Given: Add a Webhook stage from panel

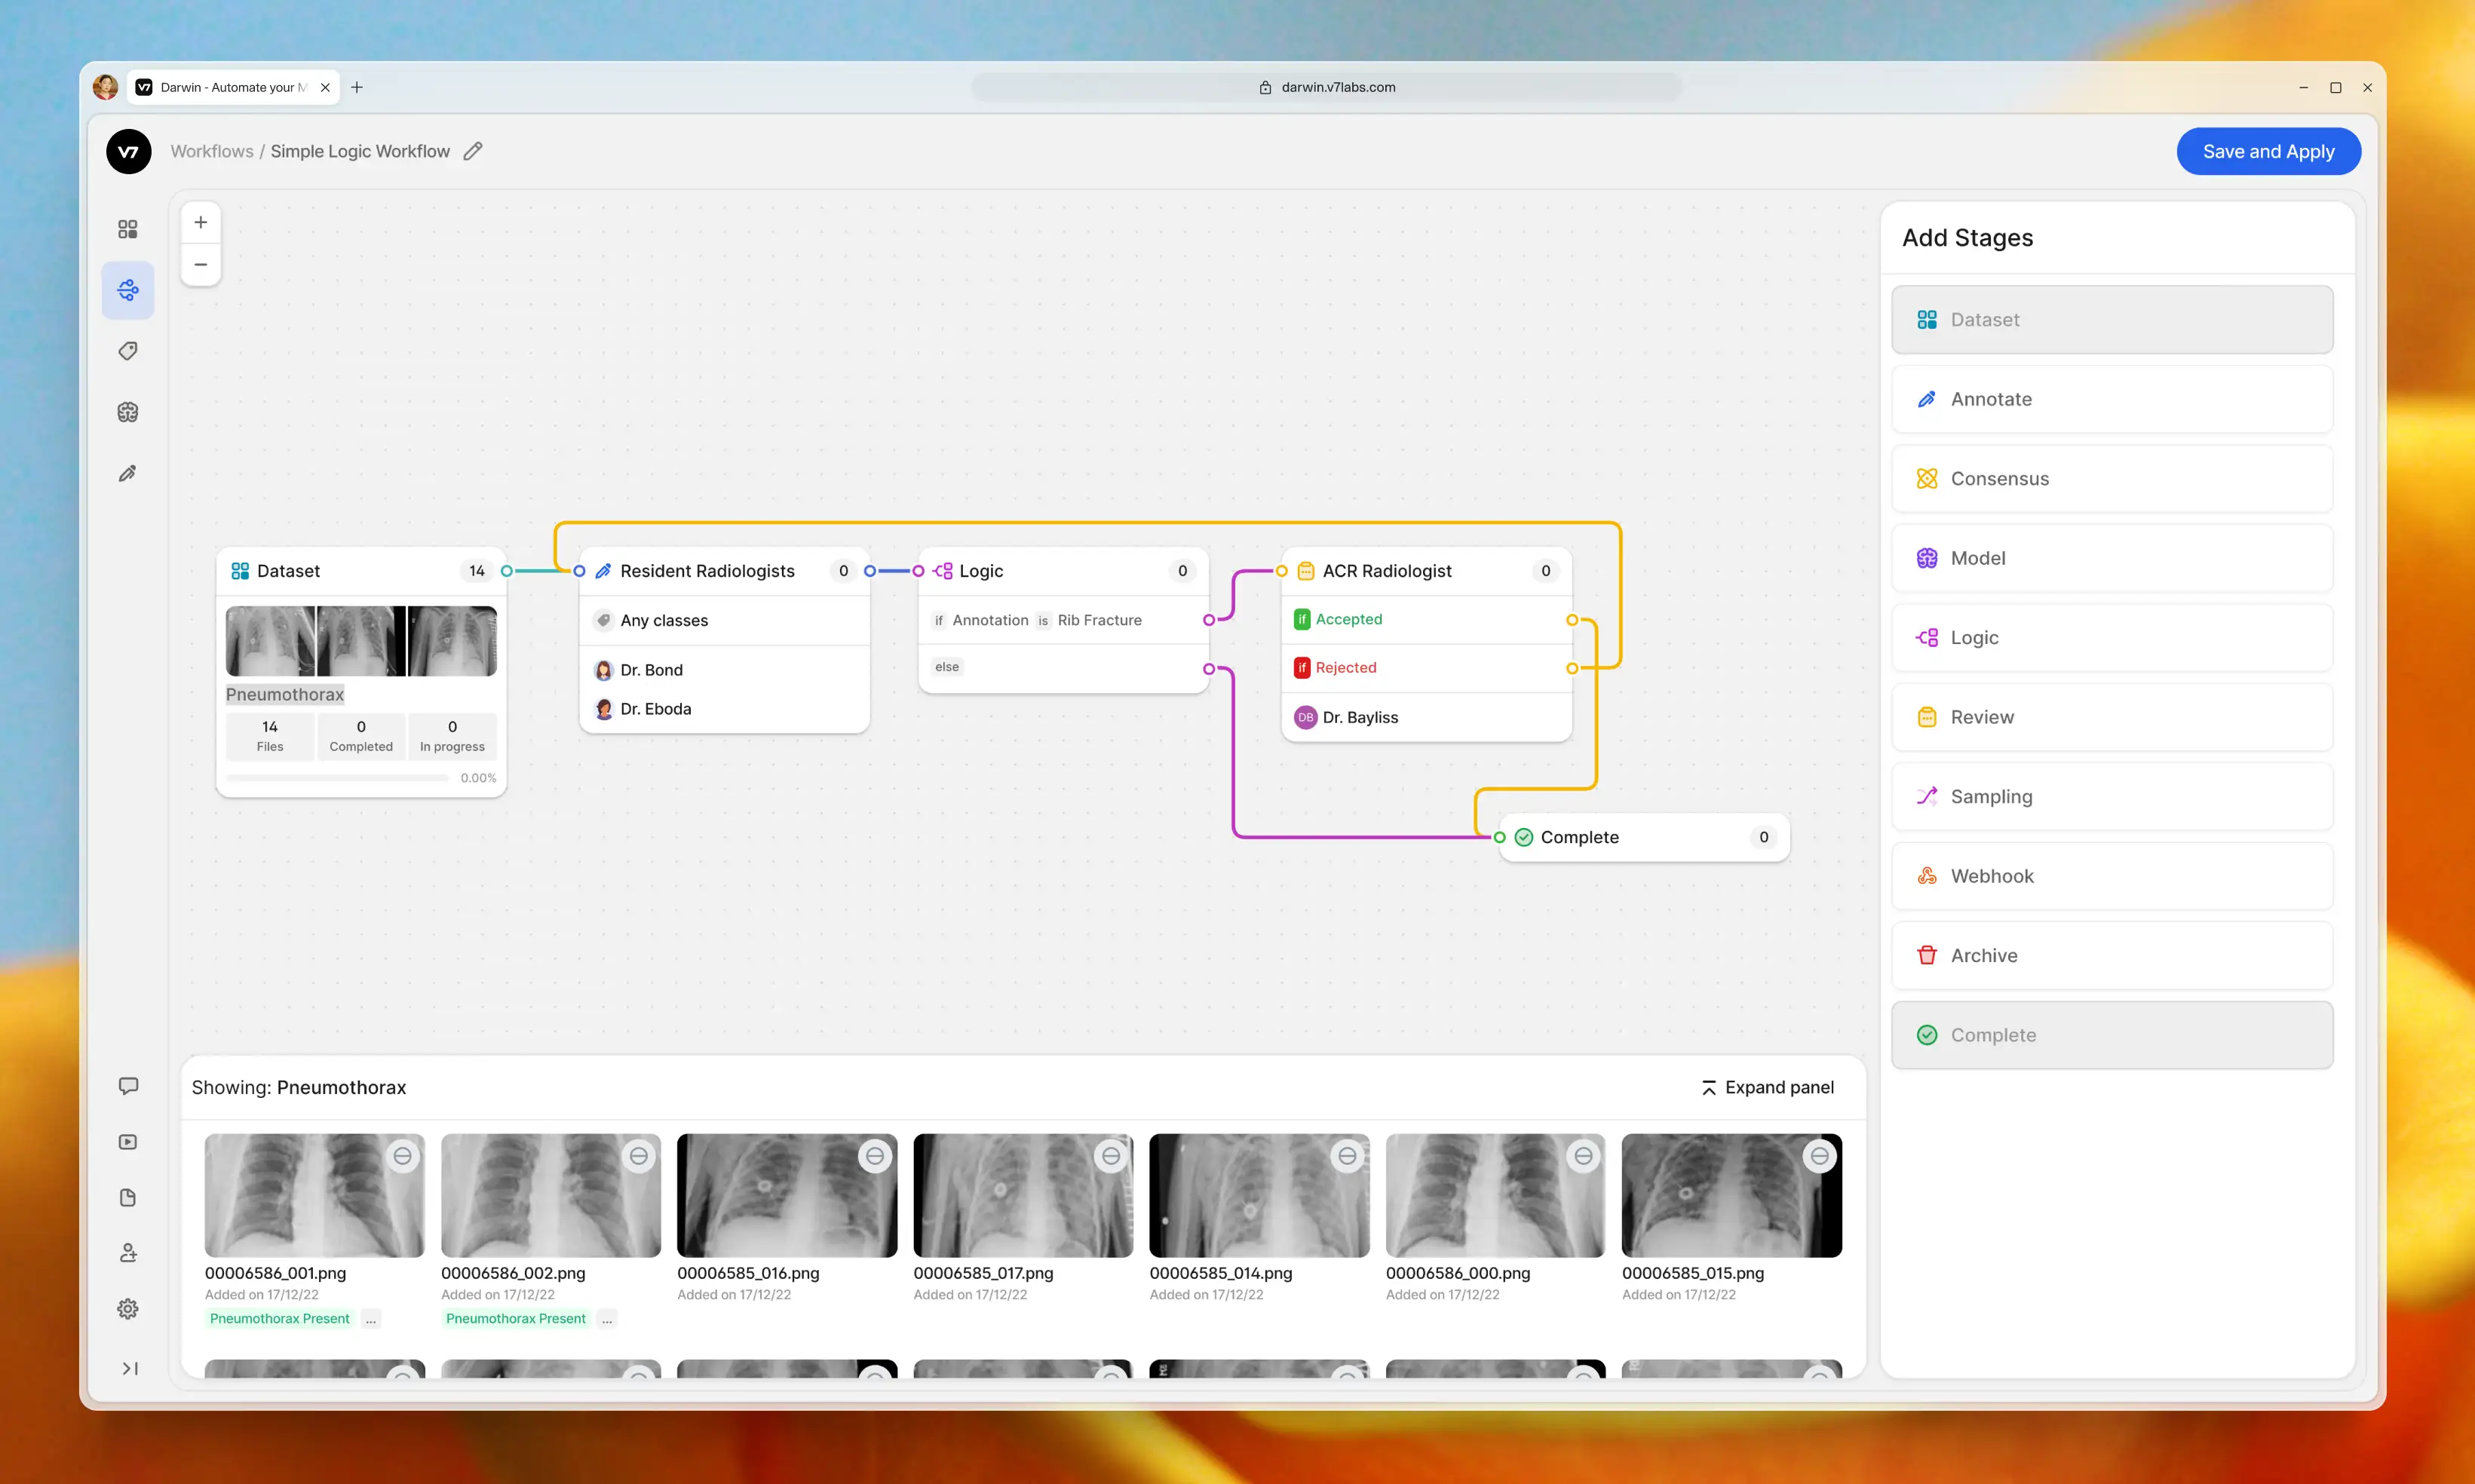Looking at the screenshot, I should pyautogui.click(x=2111, y=876).
